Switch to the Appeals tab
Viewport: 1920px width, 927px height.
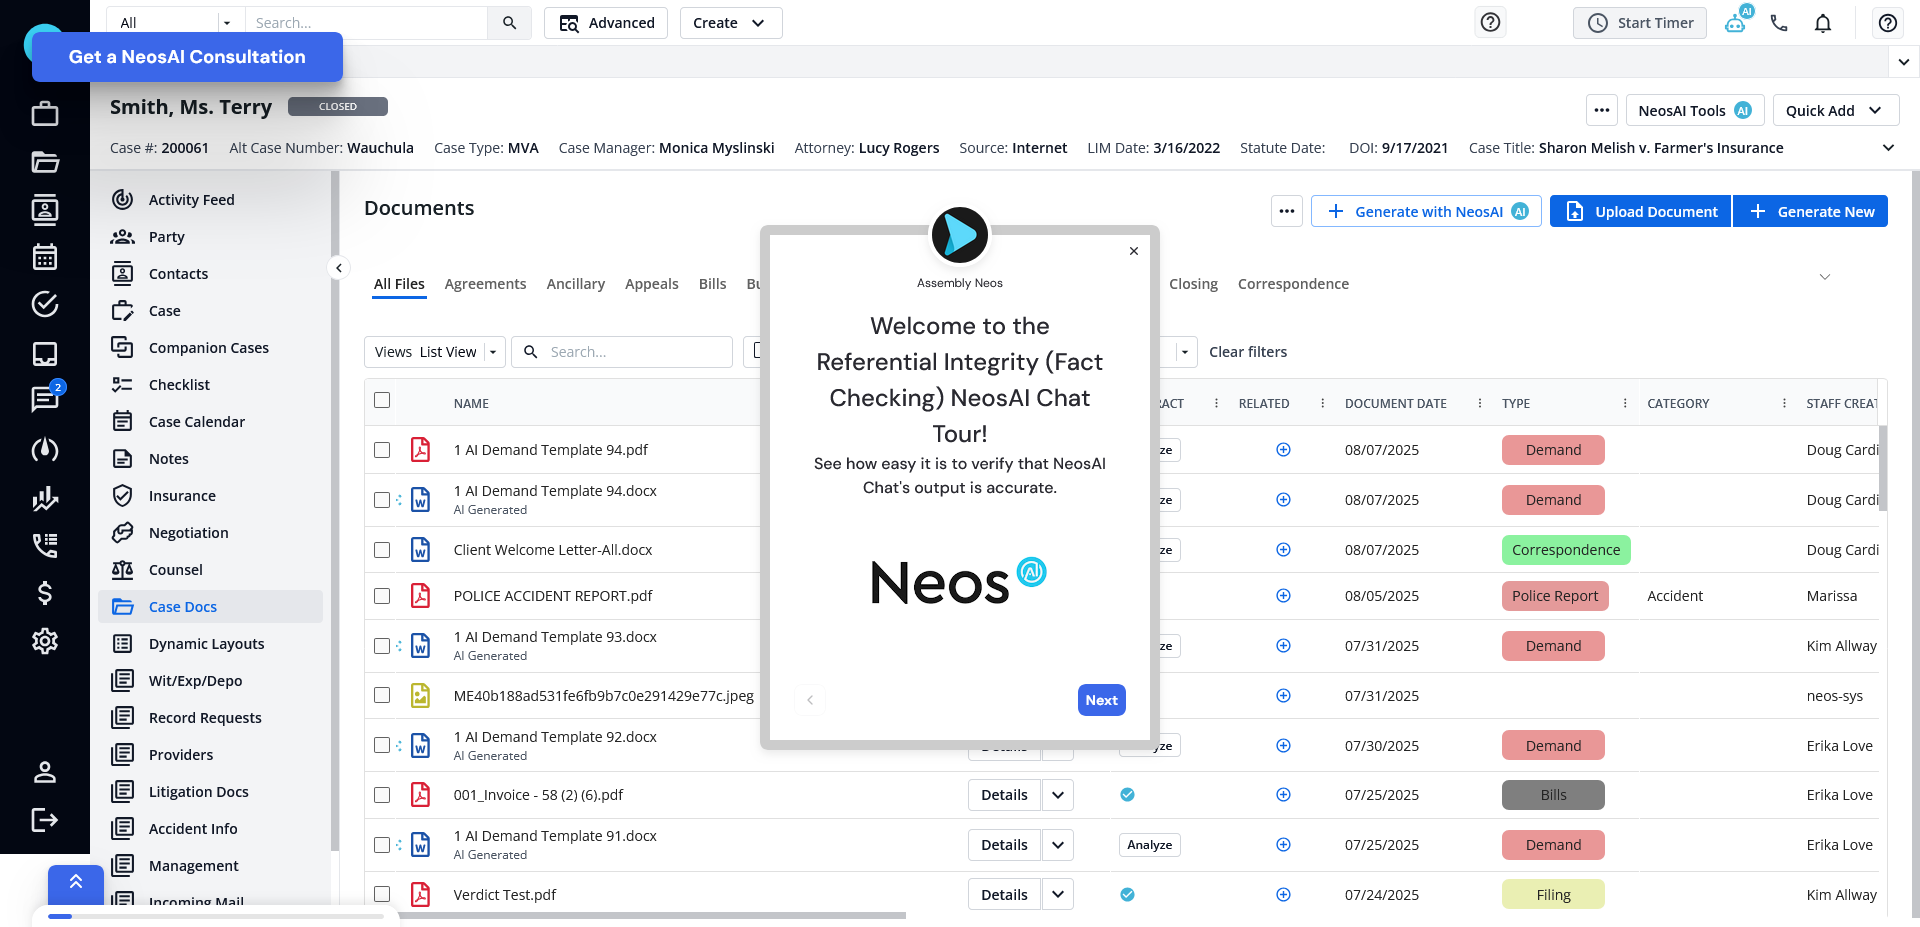(x=651, y=283)
